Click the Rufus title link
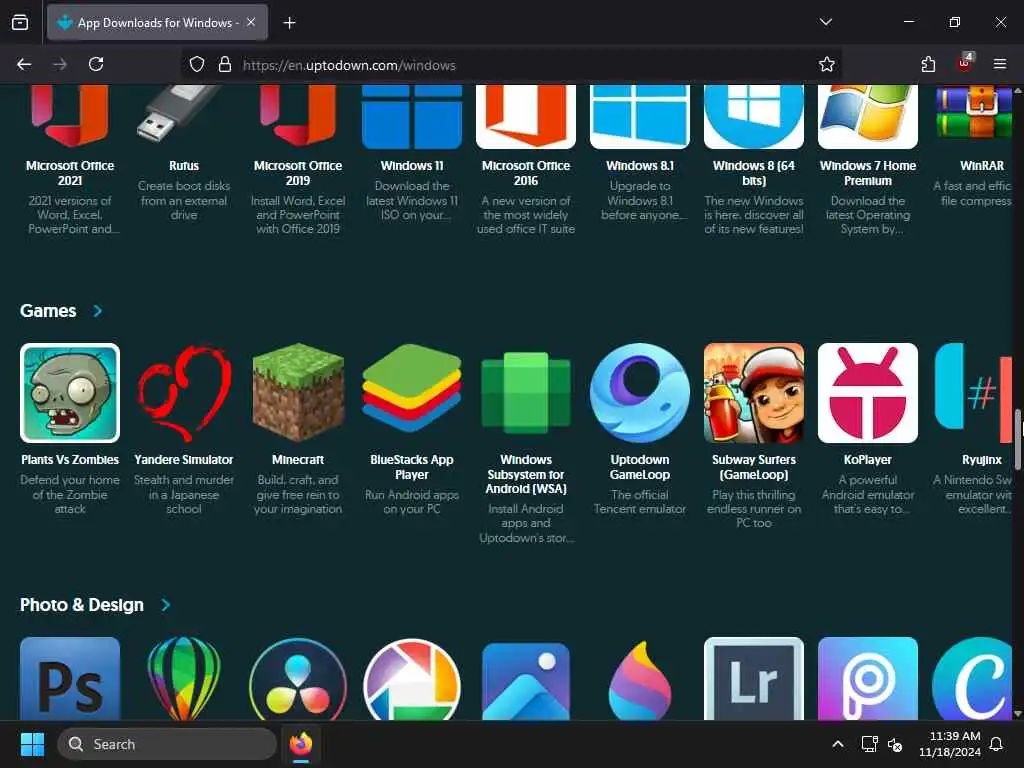The width and height of the screenshot is (1024, 768). (184, 166)
